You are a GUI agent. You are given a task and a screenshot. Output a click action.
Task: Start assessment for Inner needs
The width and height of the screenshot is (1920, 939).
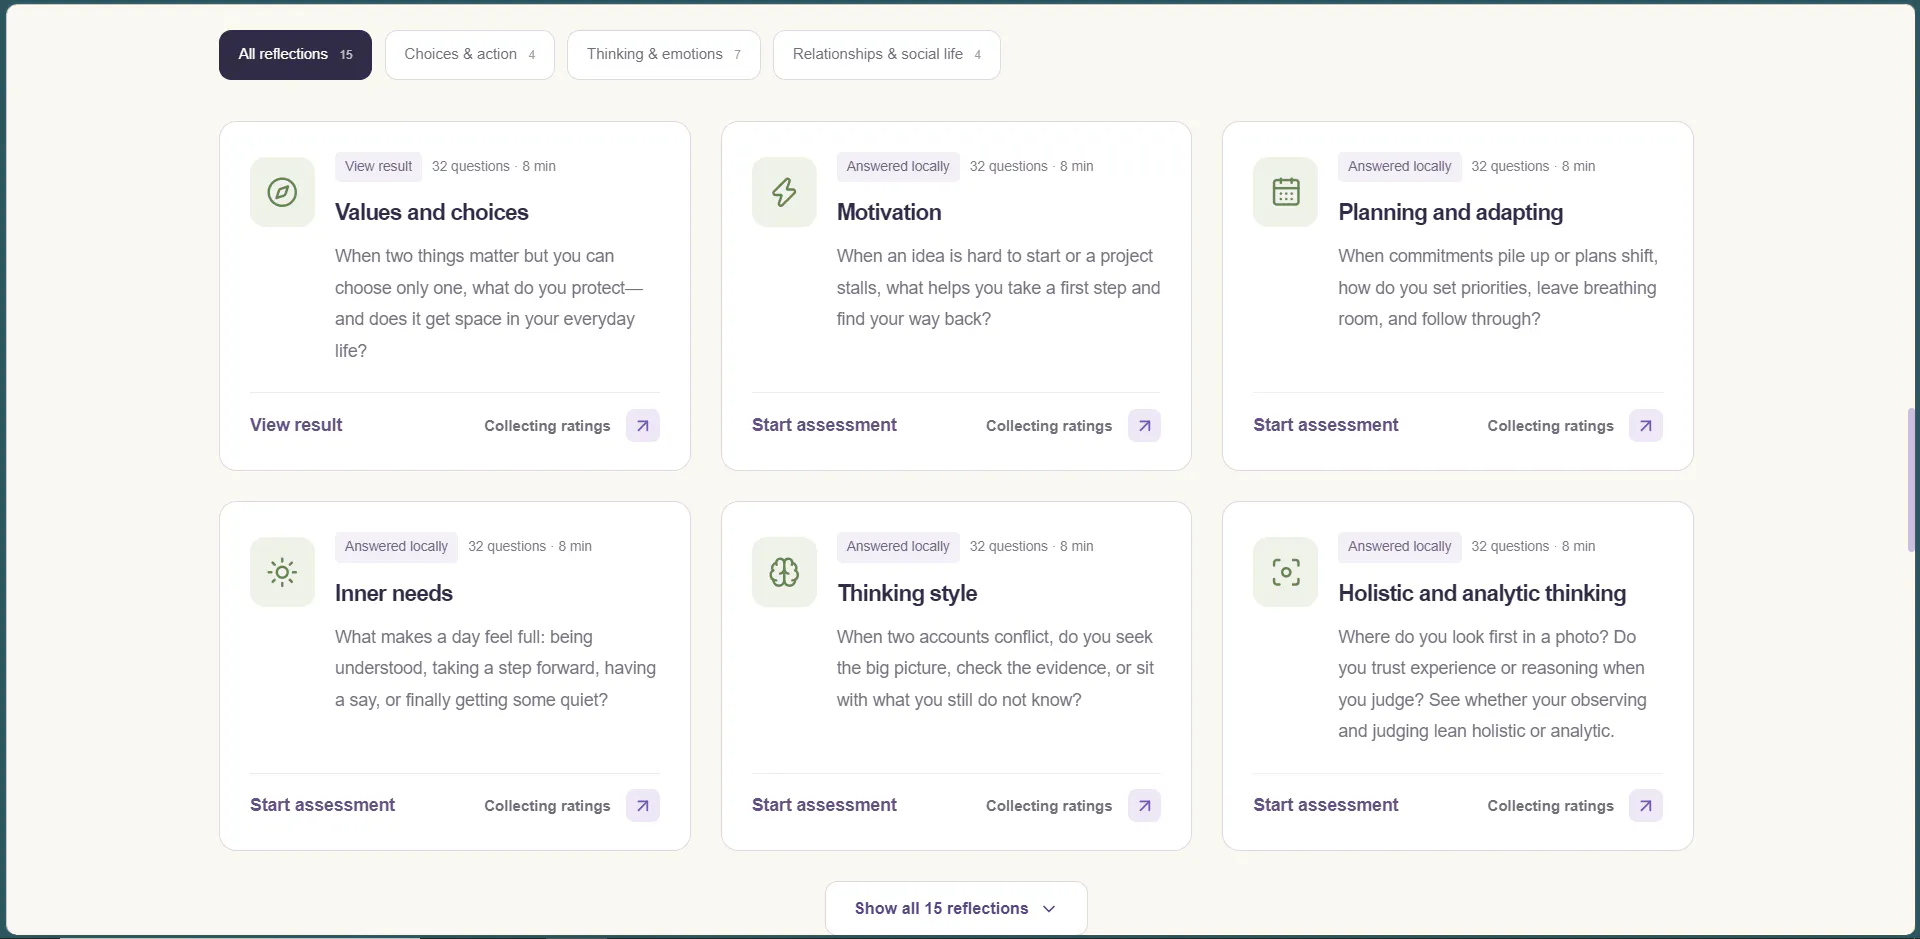click(x=322, y=805)
